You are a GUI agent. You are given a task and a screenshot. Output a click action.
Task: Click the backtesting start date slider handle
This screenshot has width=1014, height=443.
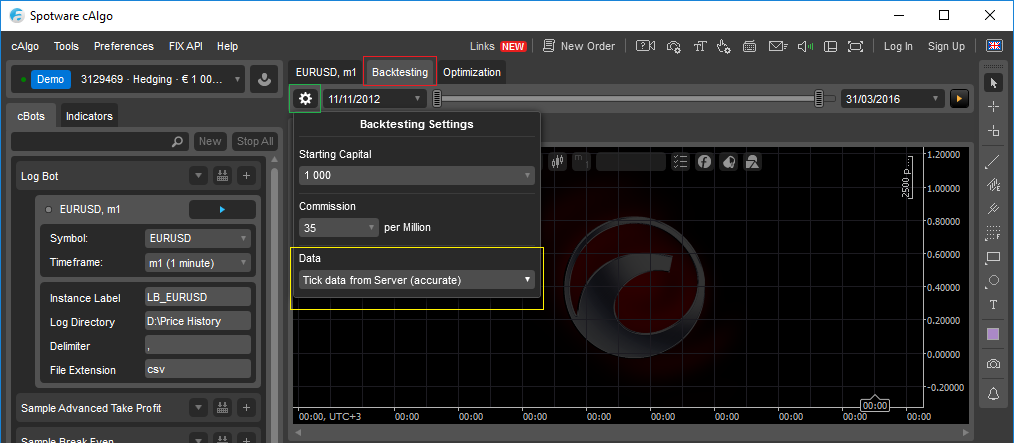[x=437, y=98]
